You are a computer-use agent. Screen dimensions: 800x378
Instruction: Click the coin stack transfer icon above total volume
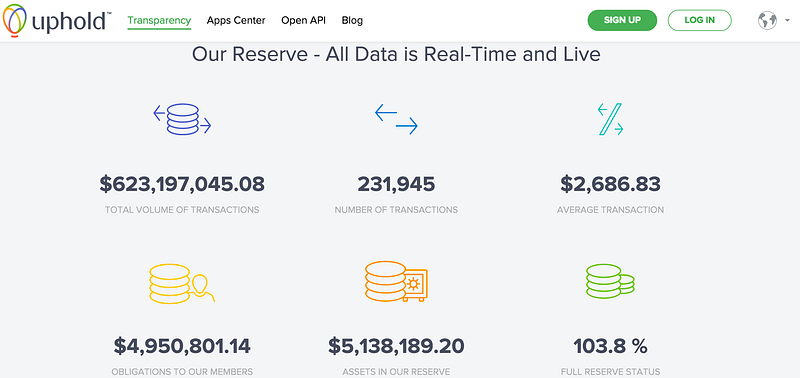182,119
